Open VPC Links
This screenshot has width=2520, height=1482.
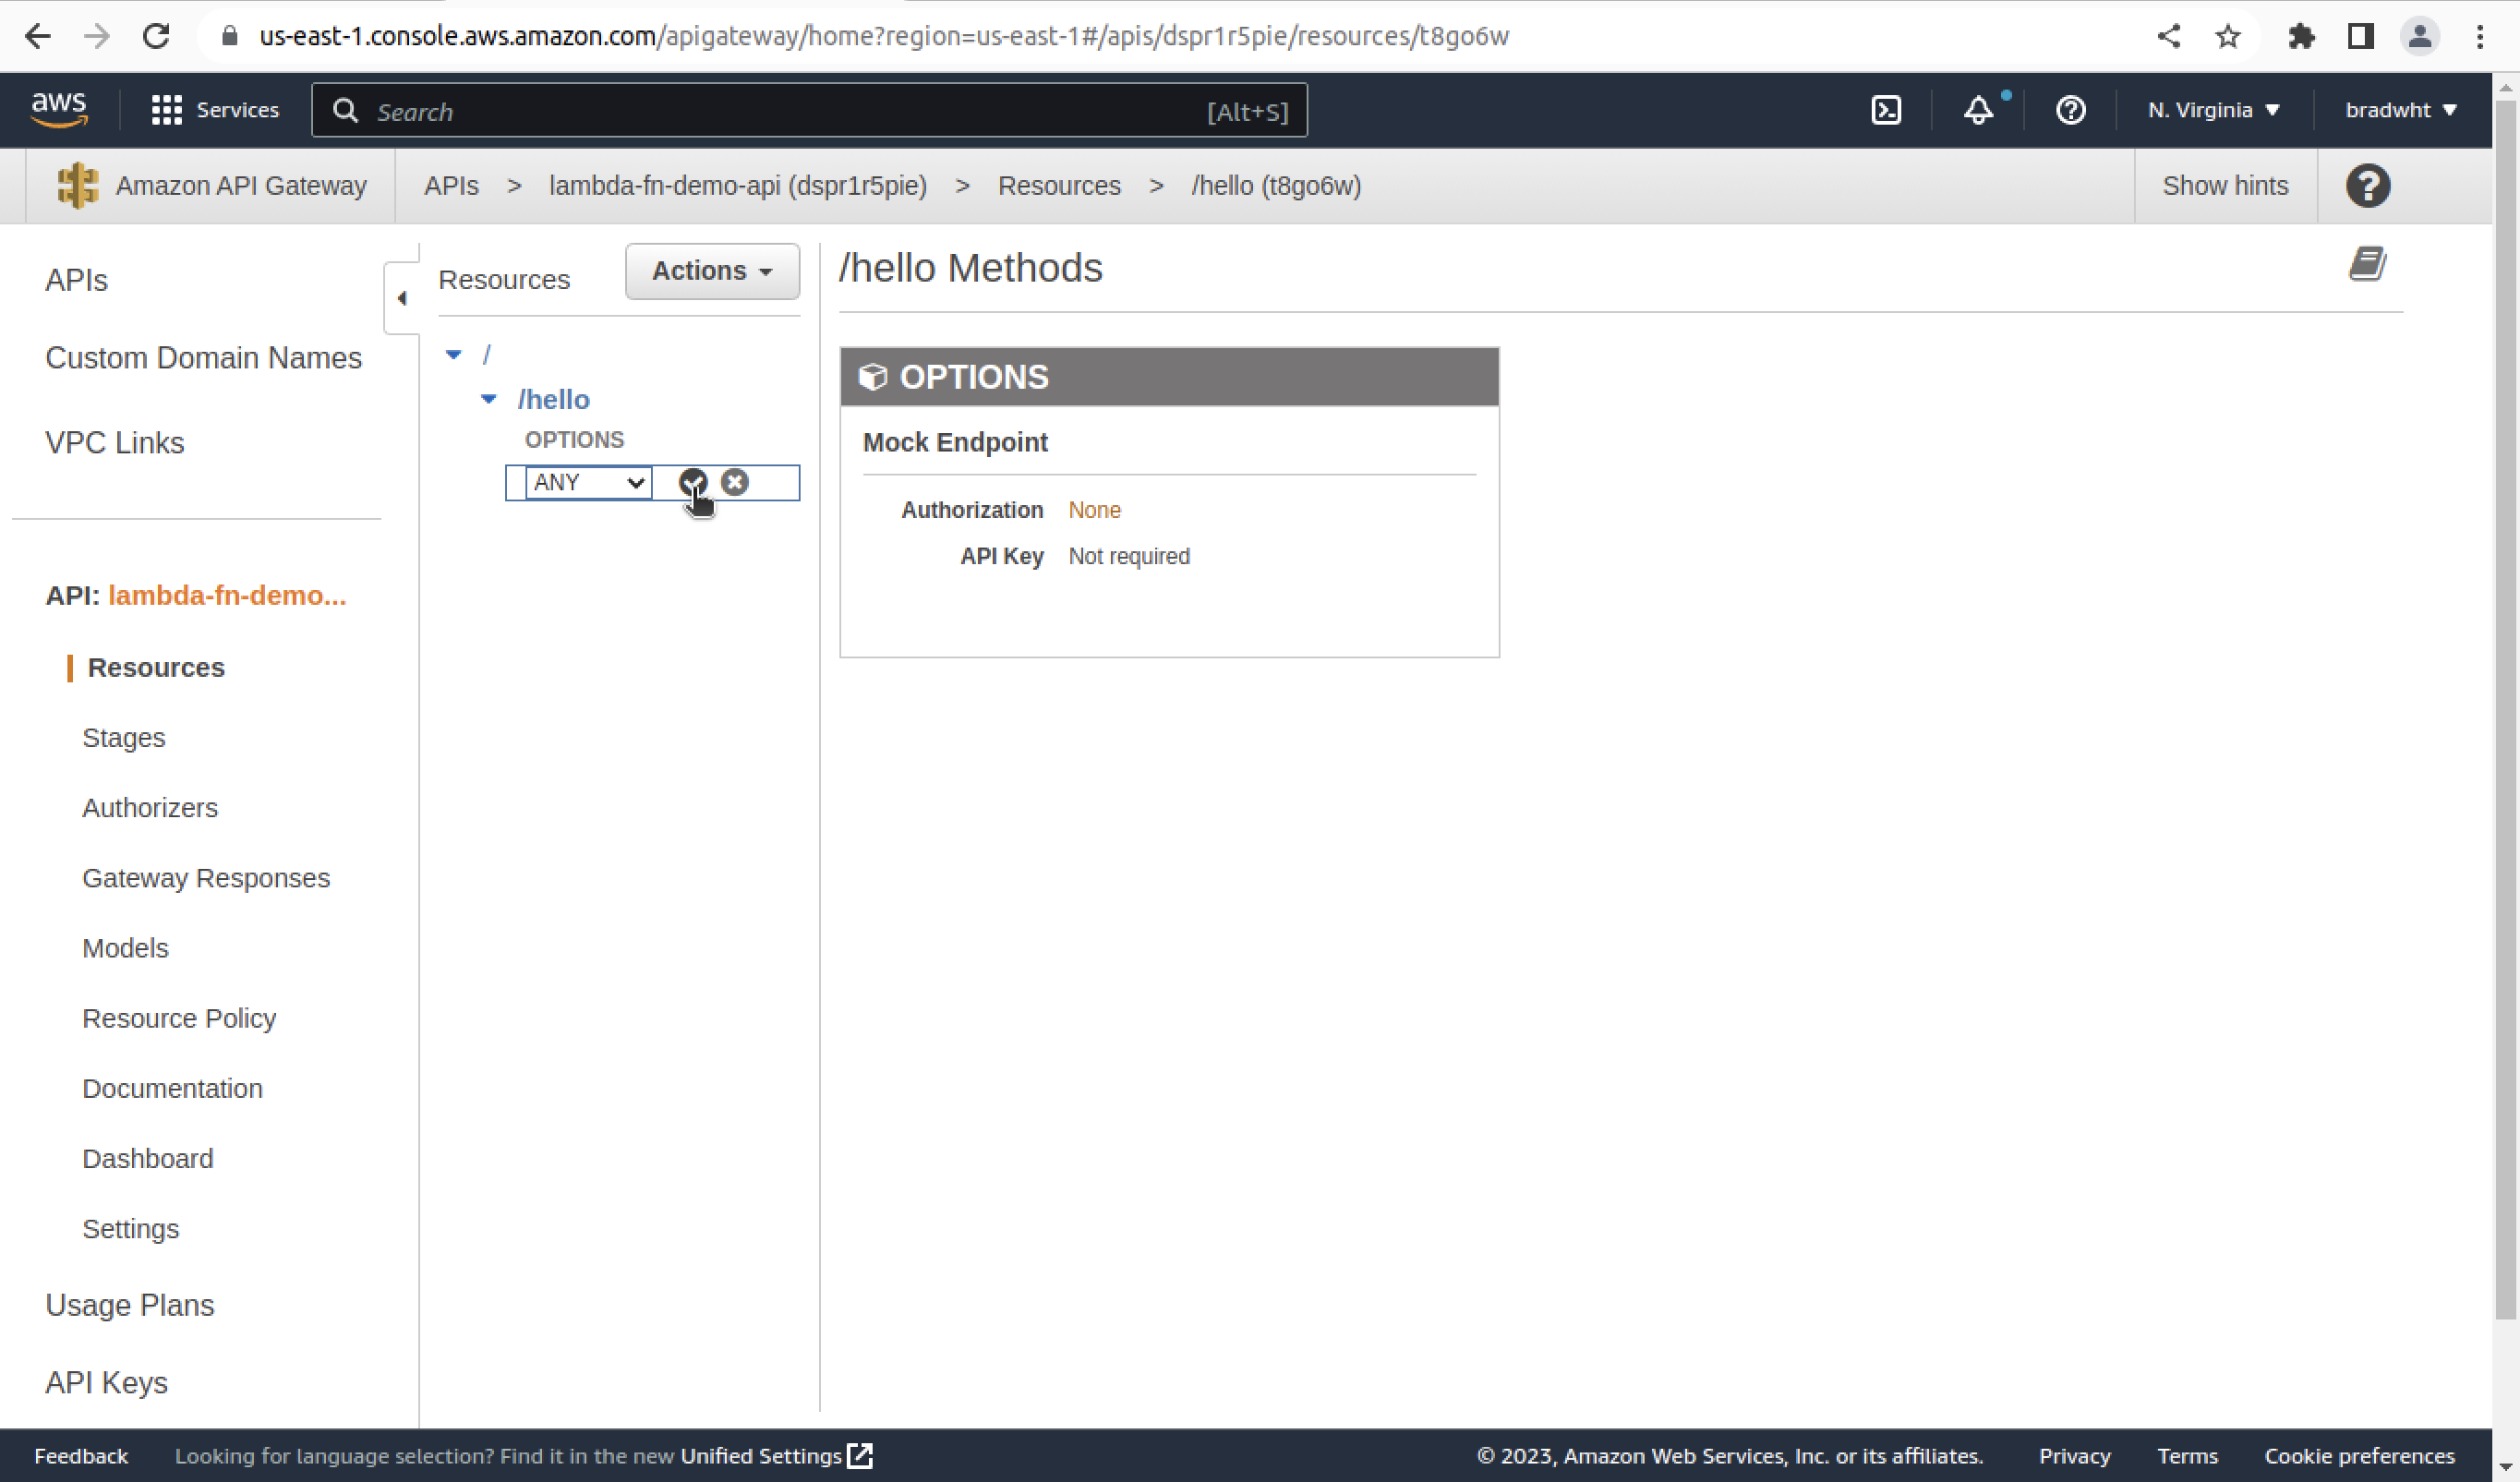click(x=115, y=443)
